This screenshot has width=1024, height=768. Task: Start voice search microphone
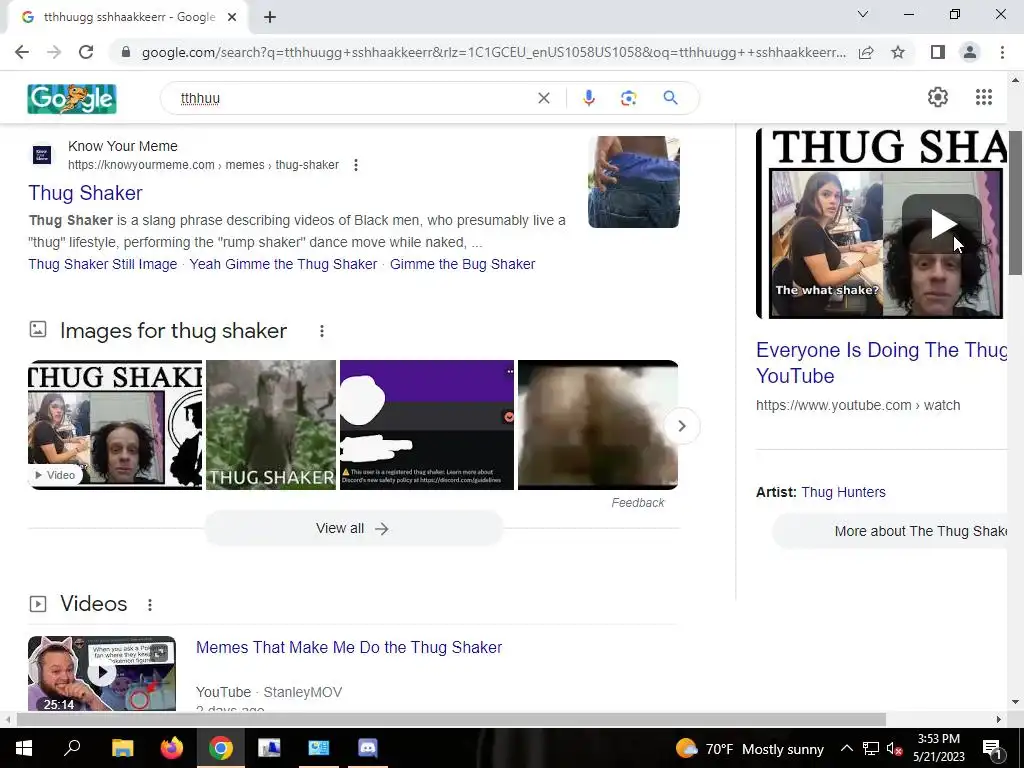point(588,98)
